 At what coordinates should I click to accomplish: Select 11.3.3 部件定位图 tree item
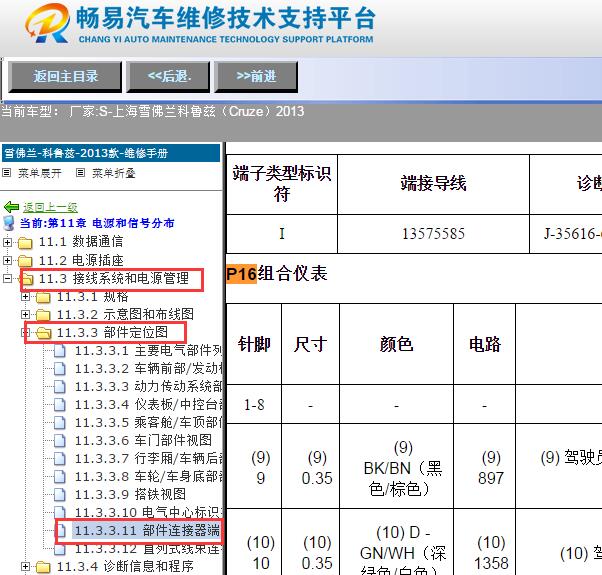tap(112, 332)
